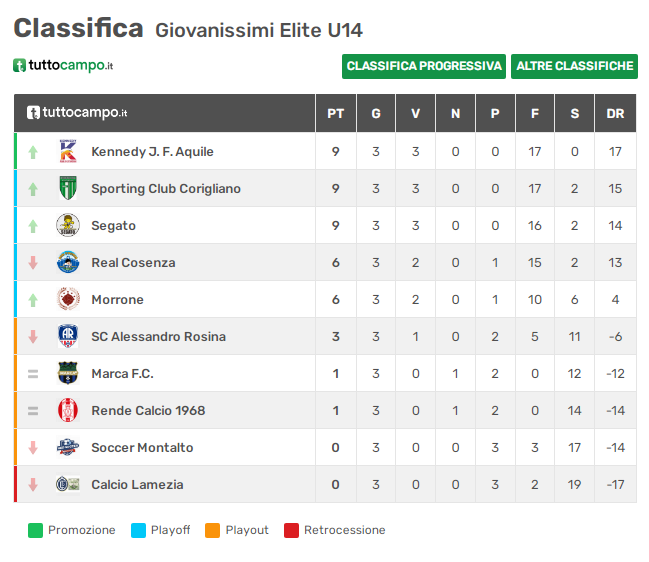Click the tuttocampo.it logo in table header
The height and width of the screenshot is (562, 649).
pyautogui.click(x=77, y=113)
